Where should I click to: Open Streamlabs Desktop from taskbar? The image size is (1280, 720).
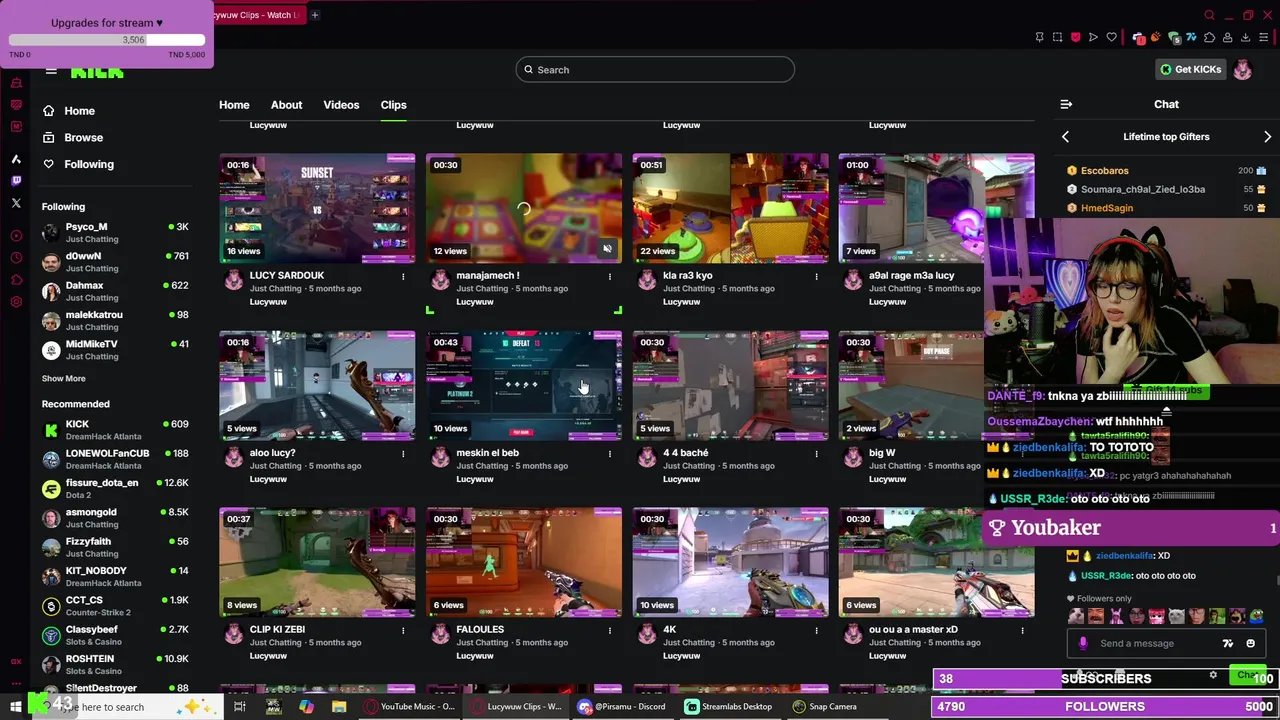click(x=728, y=706)
